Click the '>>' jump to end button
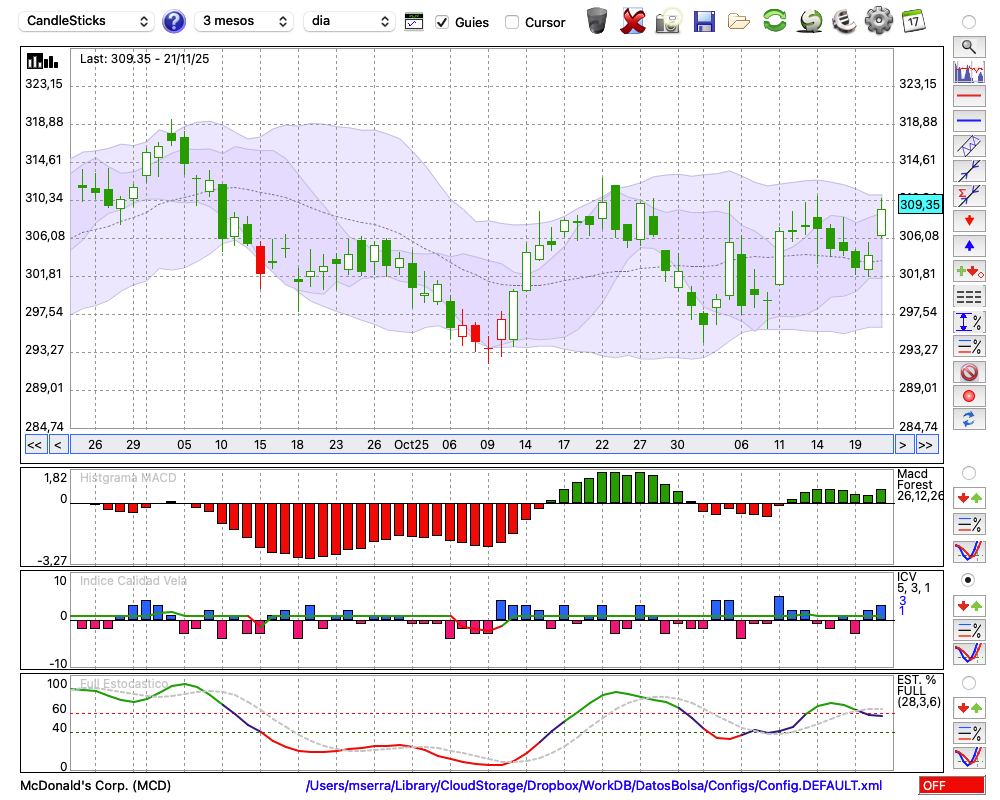 (x=927, y=444)
